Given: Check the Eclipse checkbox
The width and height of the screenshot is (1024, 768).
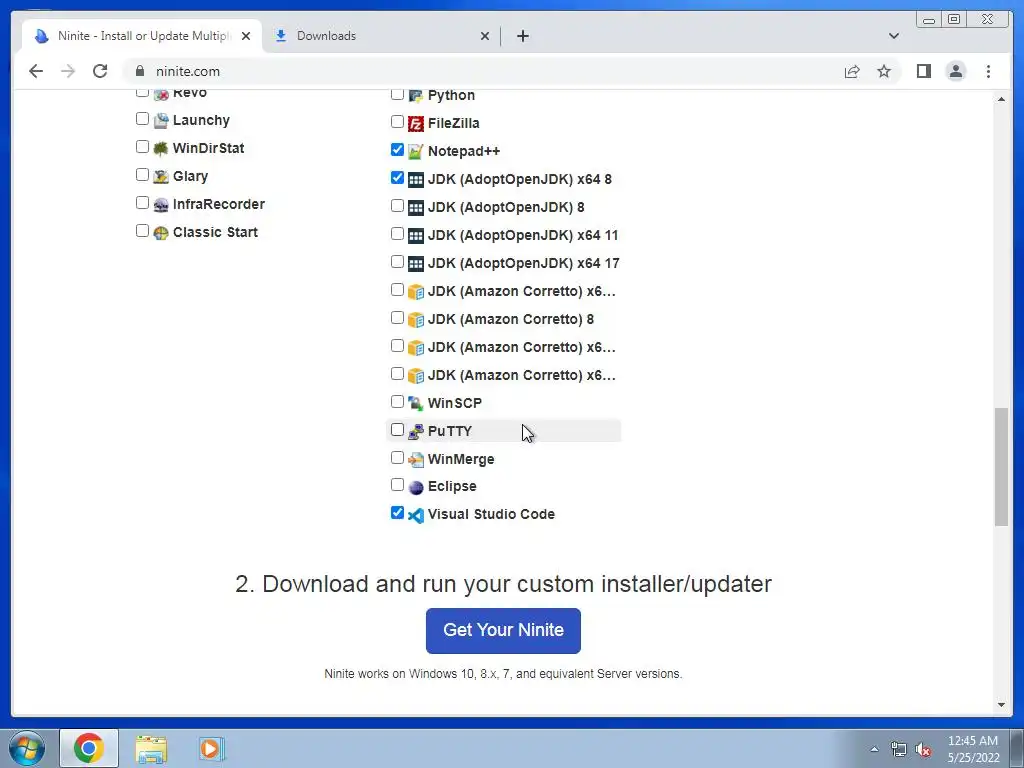Looking at the screenshot, I should coord(397,485).
